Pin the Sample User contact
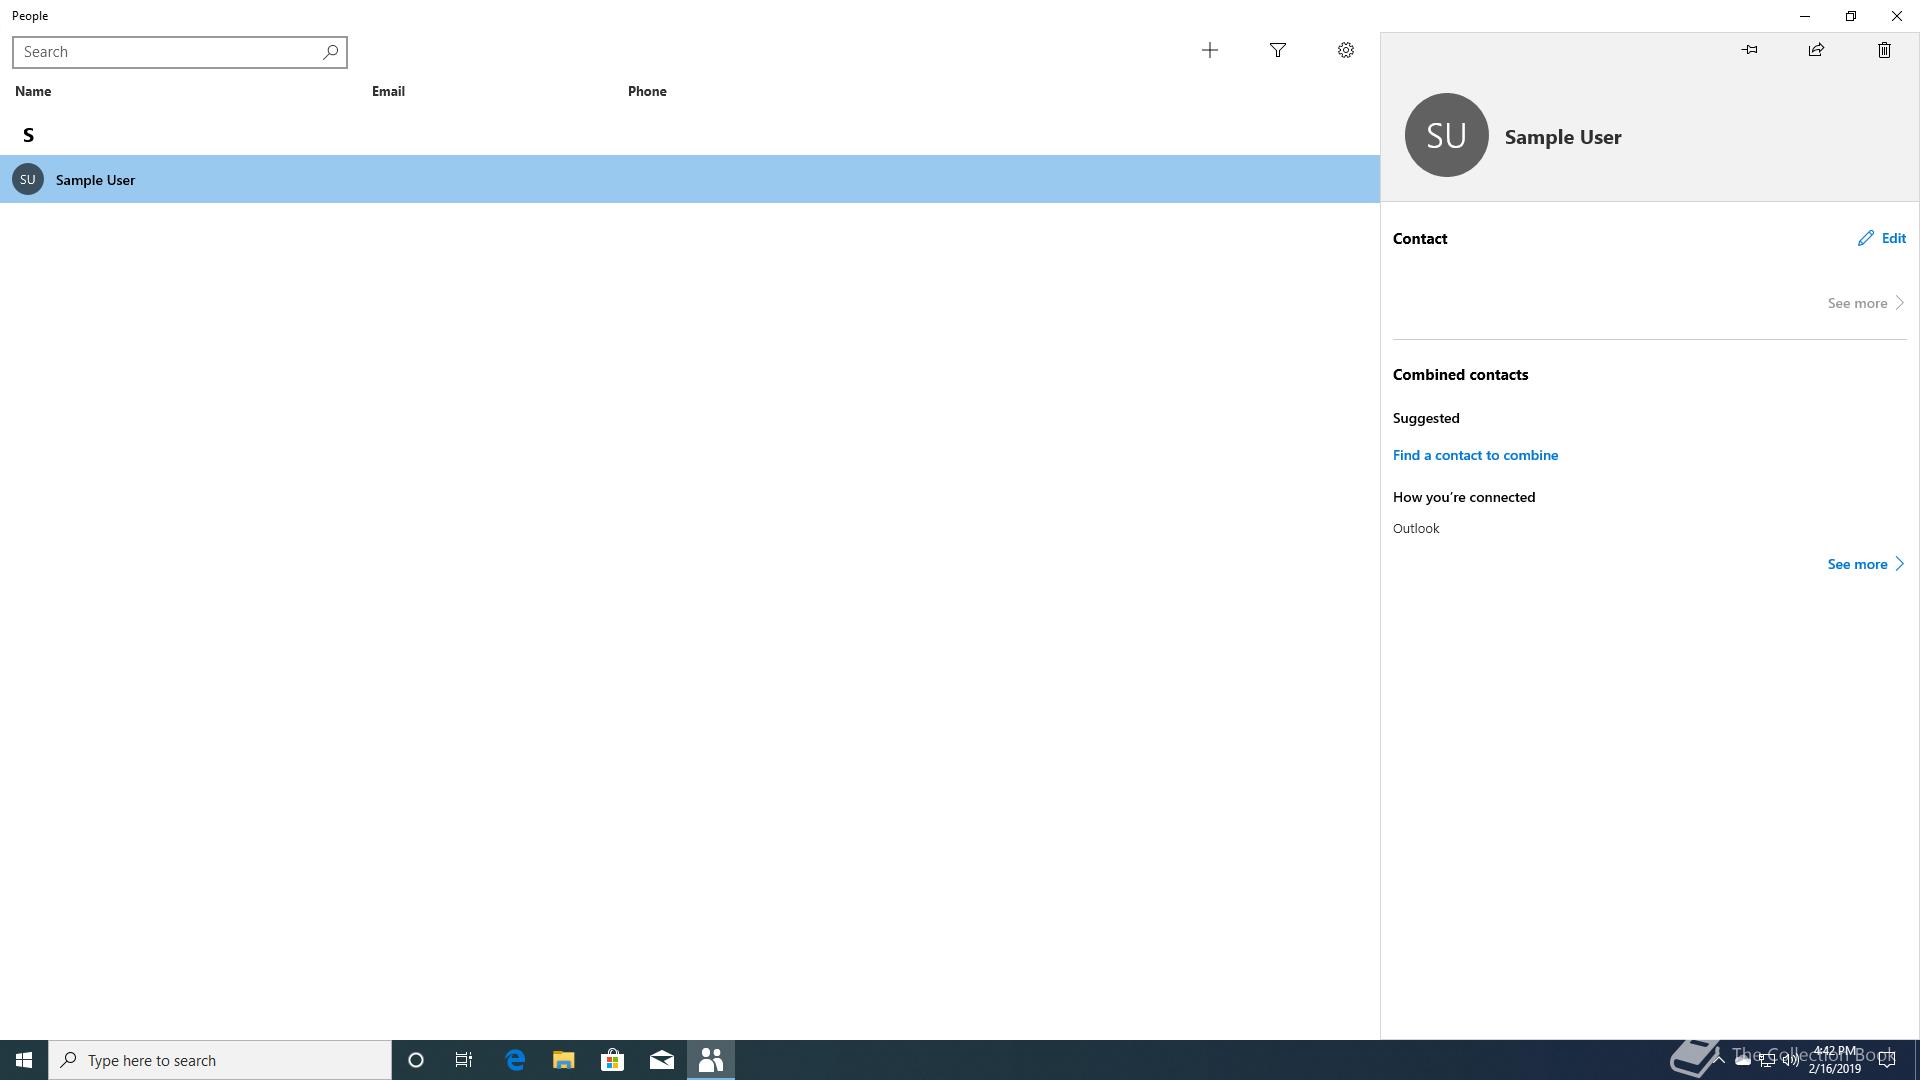The image size is (1920, 1080). (x=1749, y=50)
